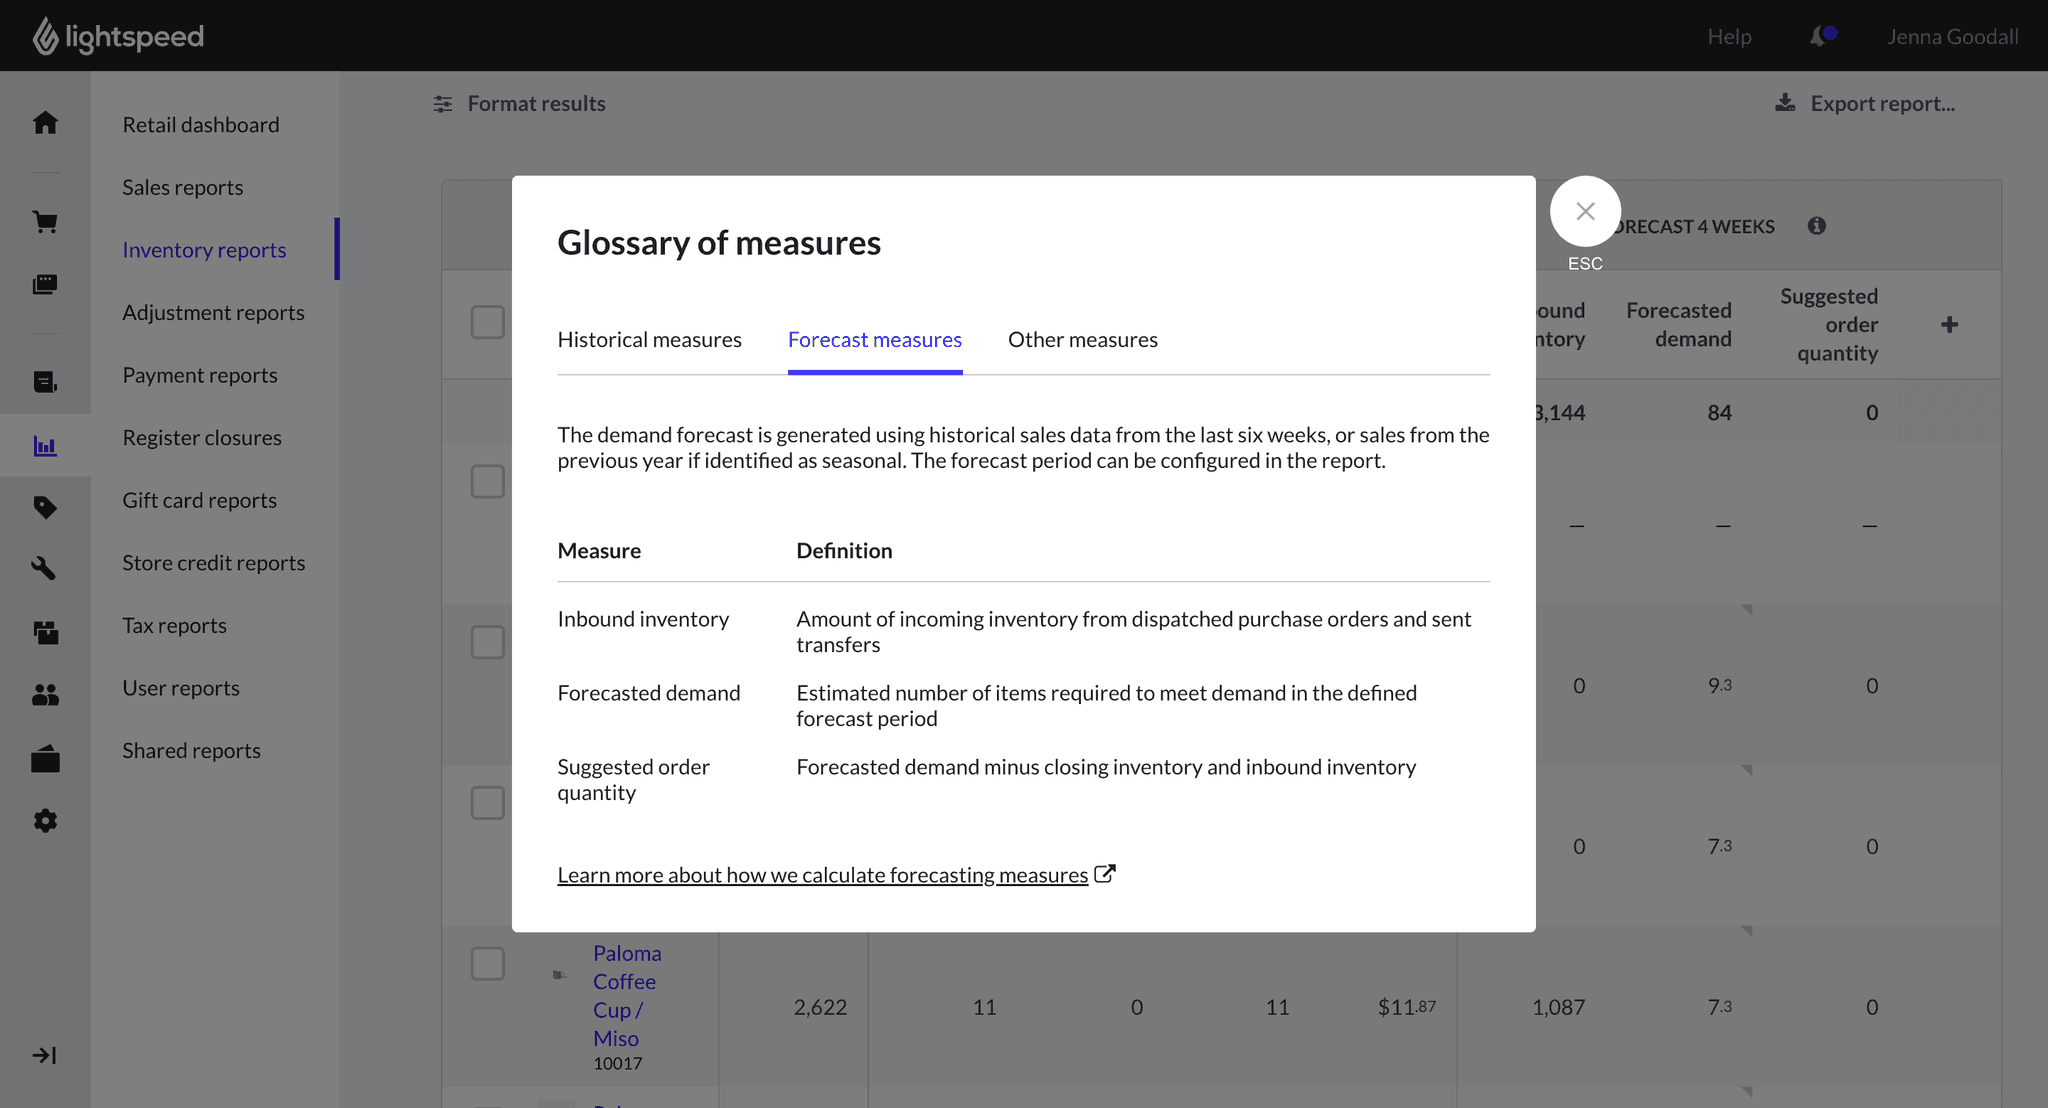Screen dimensions: 2048x1108
Task: Check the Paloma Coffee Cup row checkbox
Action: click(488, 964)
